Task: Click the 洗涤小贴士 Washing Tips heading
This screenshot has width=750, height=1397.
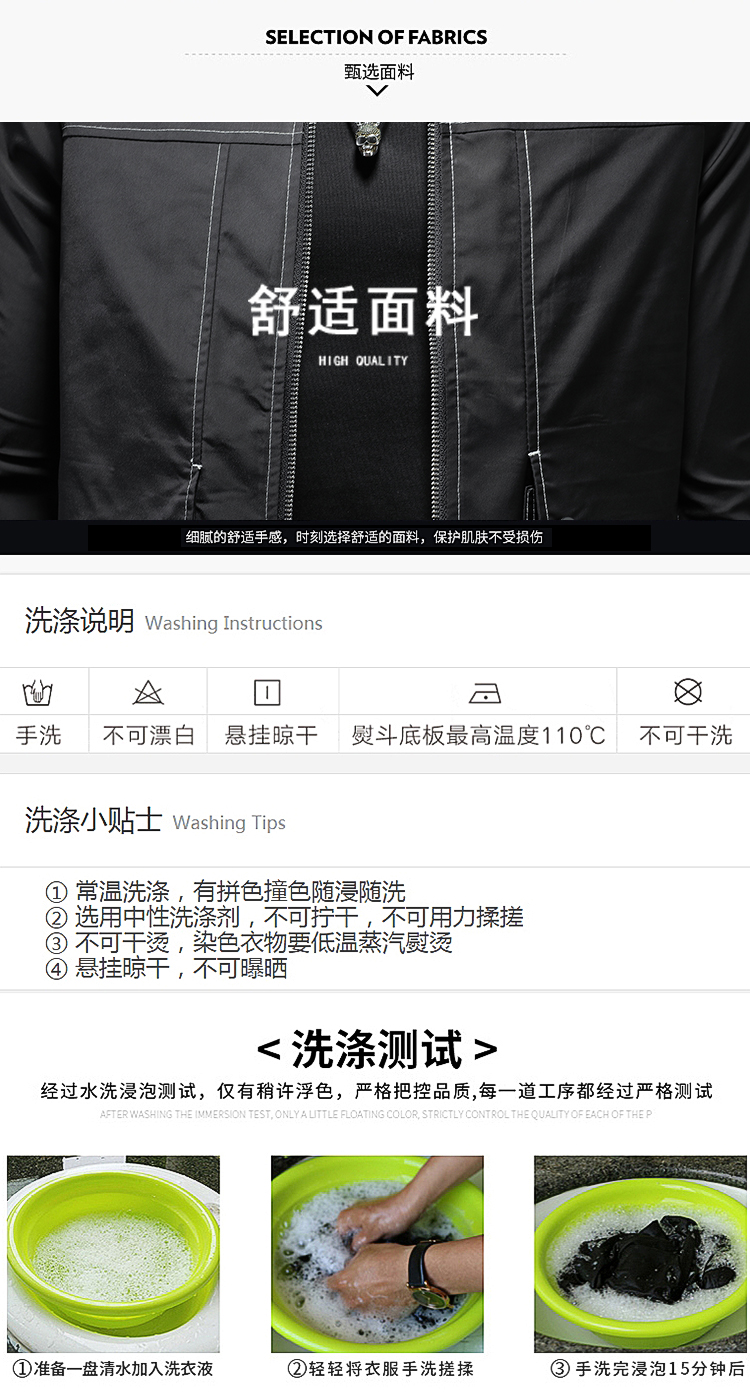Action: pyautogui.click(x=155, y=821)
